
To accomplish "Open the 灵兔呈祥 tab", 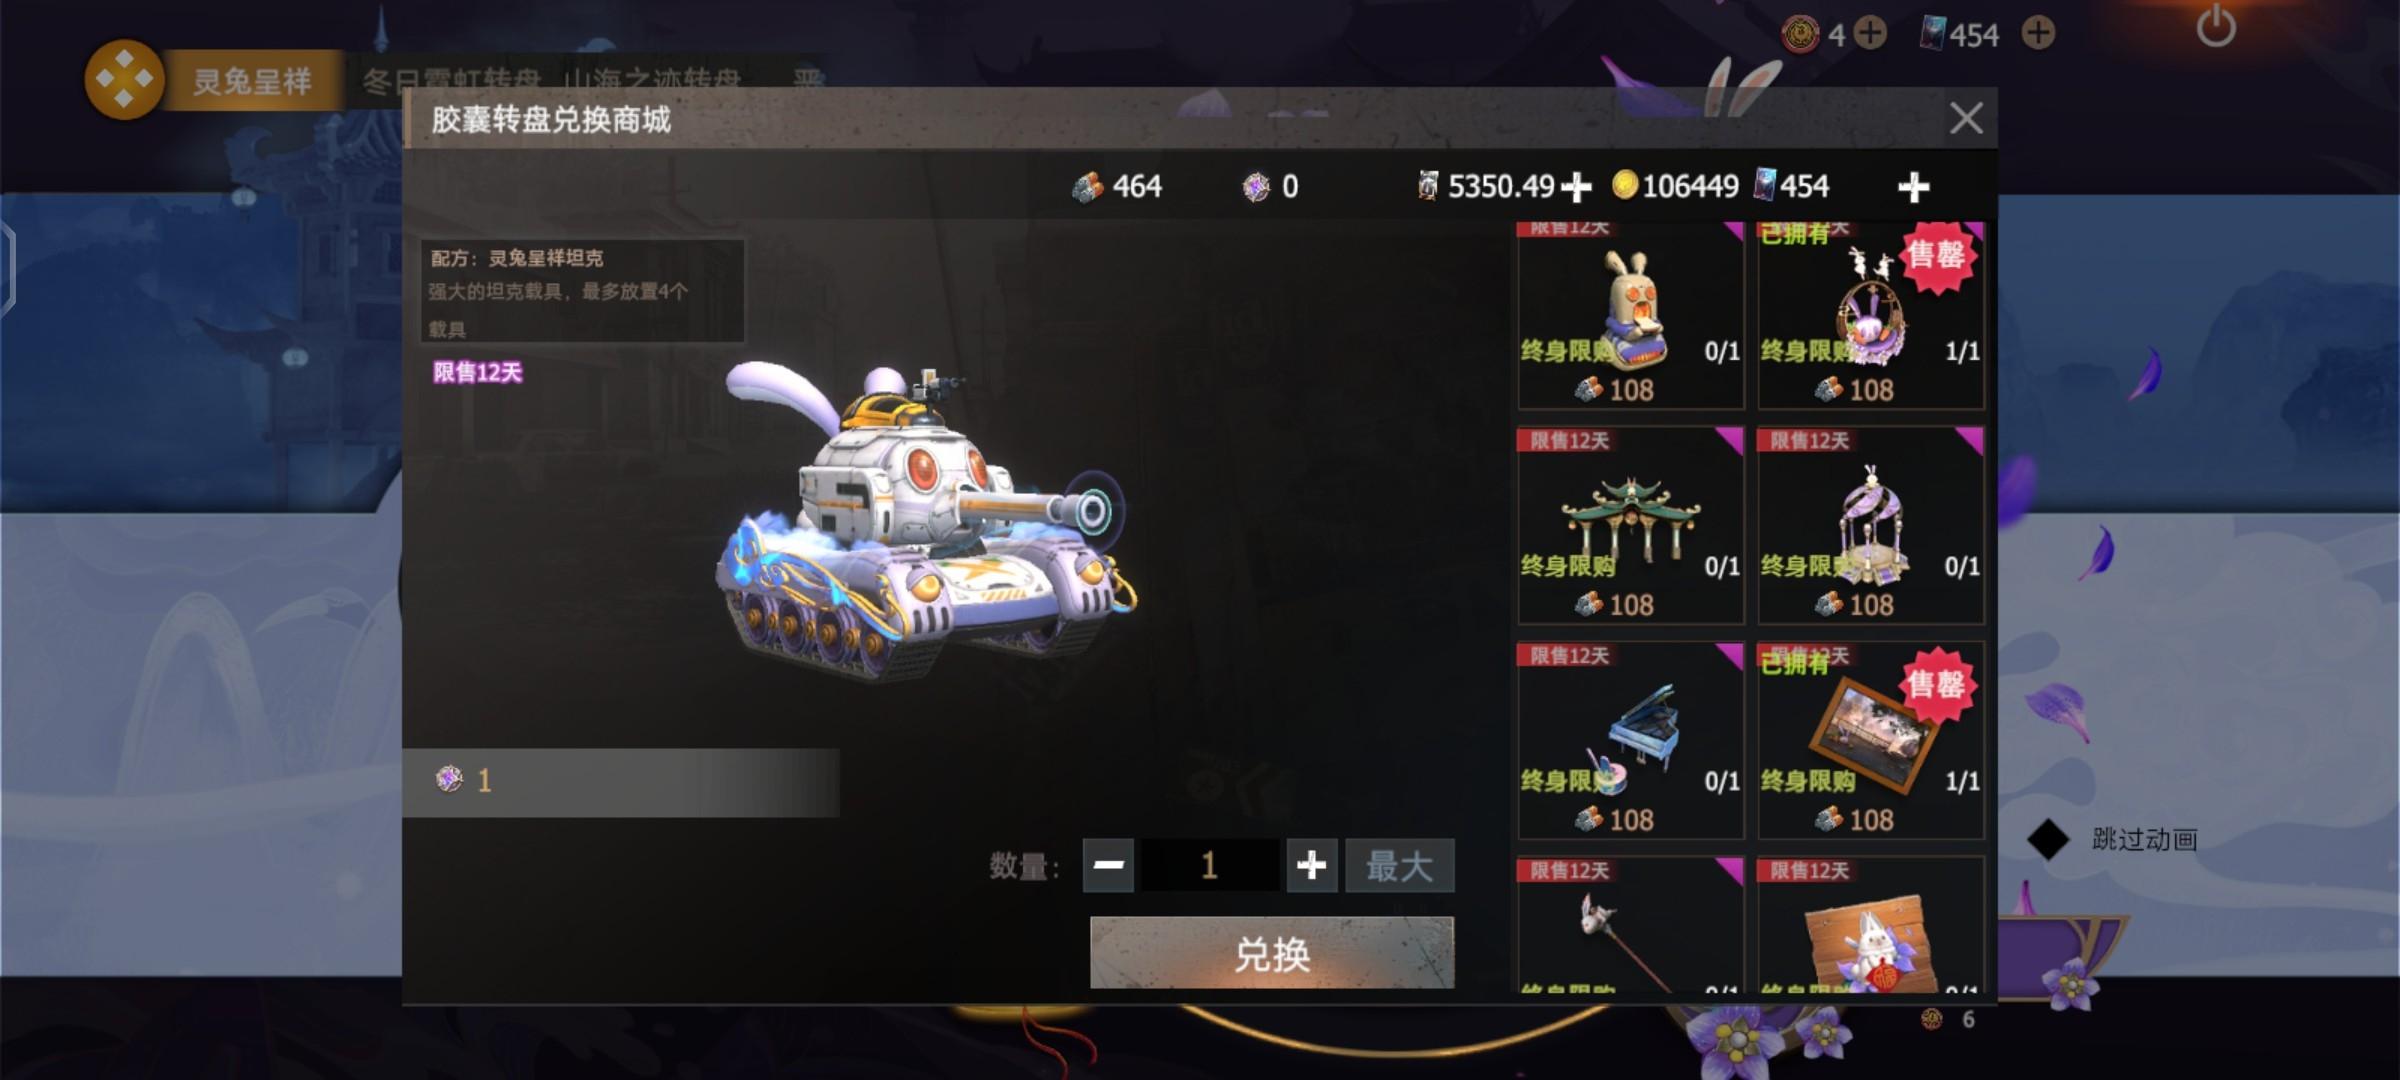I will coord(252,81).
